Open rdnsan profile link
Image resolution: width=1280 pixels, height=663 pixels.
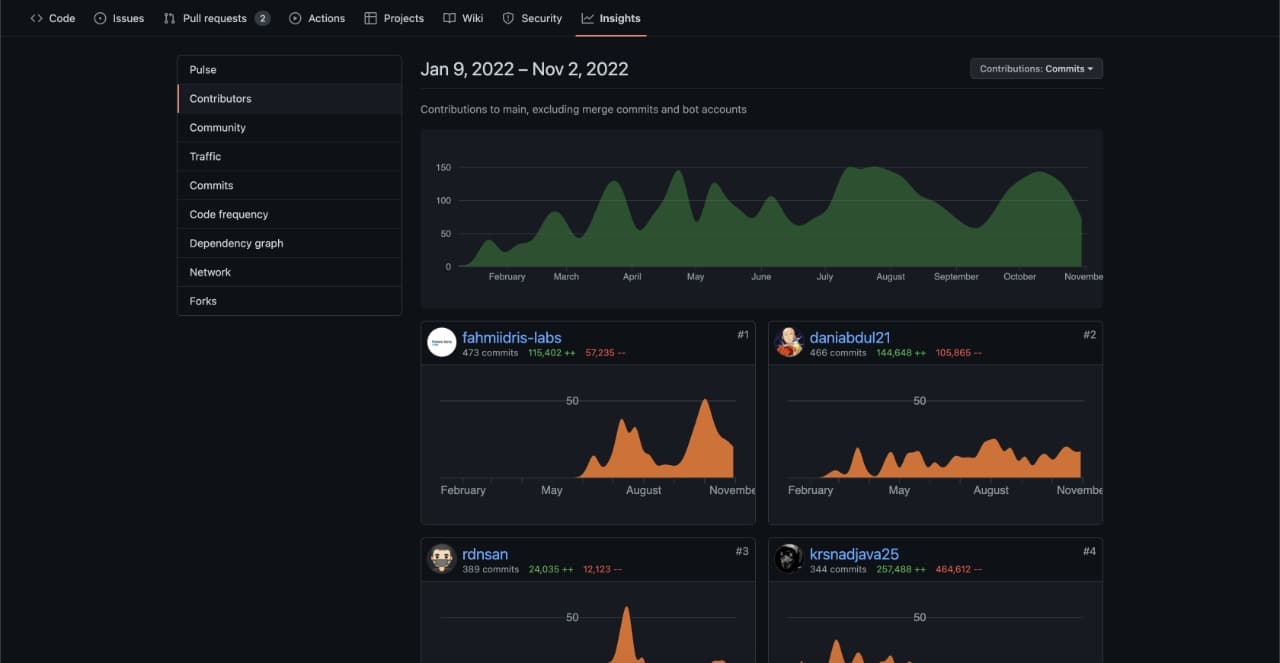[x=485, y=554]
